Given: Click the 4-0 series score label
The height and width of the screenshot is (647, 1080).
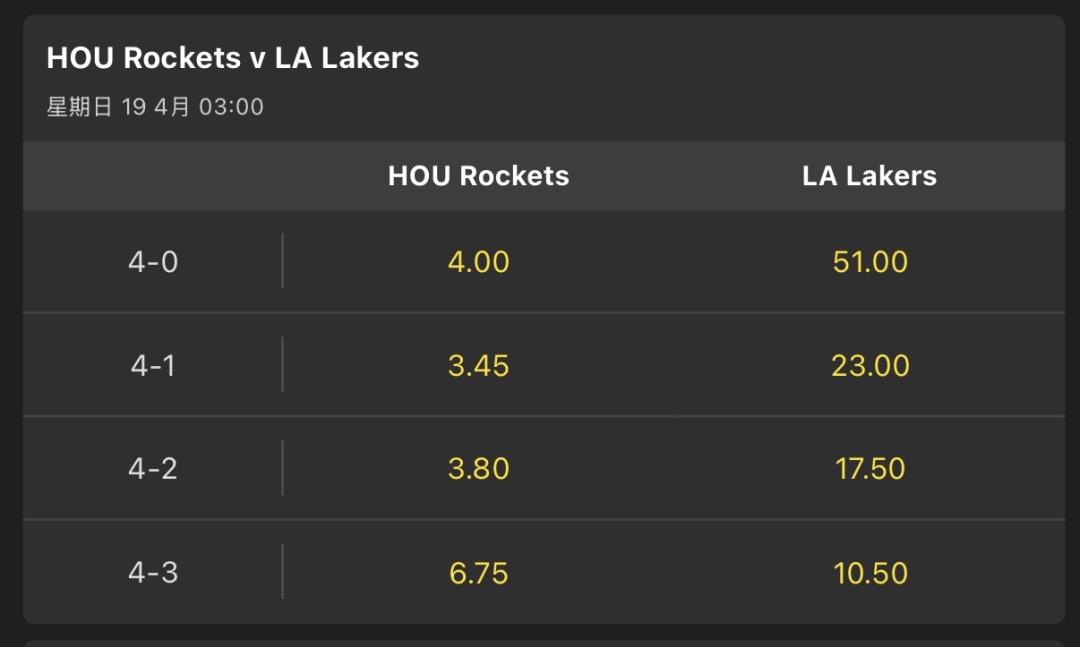Looking at the screenshot, I should coord(153,262).
